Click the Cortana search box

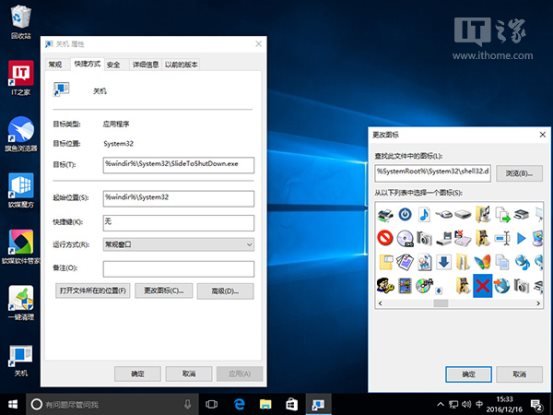click(x=113, y=404)
